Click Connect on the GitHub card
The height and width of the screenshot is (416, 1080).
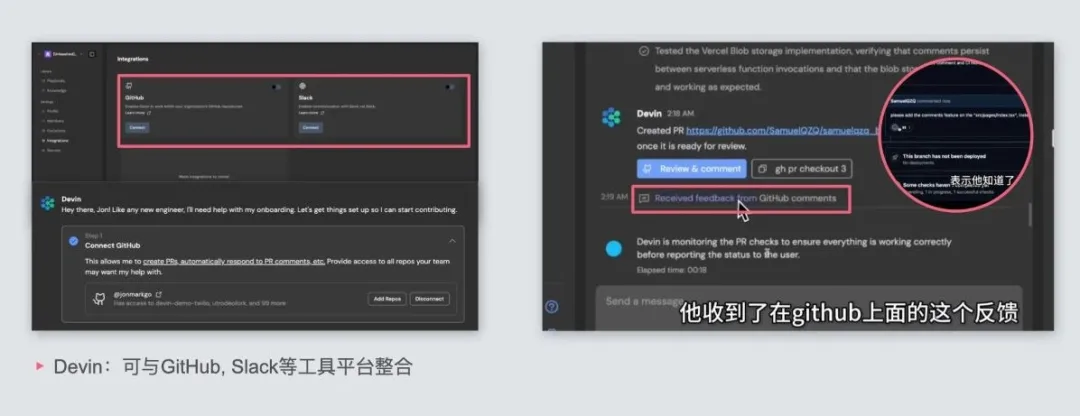click(138, 127)
